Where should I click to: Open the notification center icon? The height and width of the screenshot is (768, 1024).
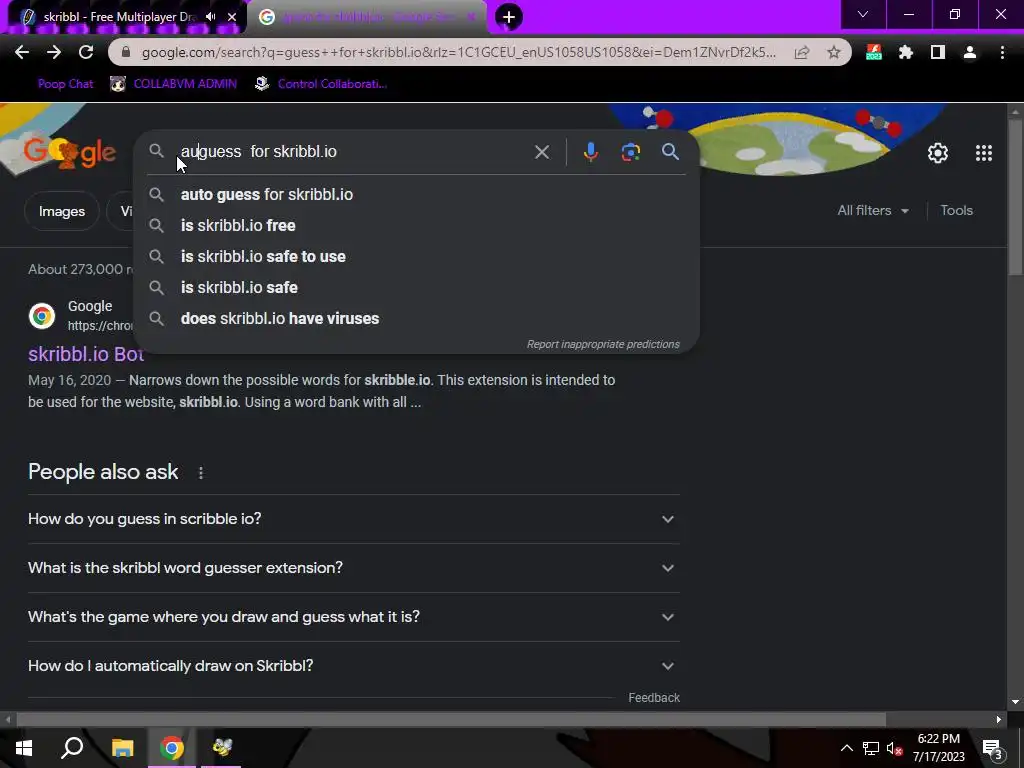click(x=993, y=748)
